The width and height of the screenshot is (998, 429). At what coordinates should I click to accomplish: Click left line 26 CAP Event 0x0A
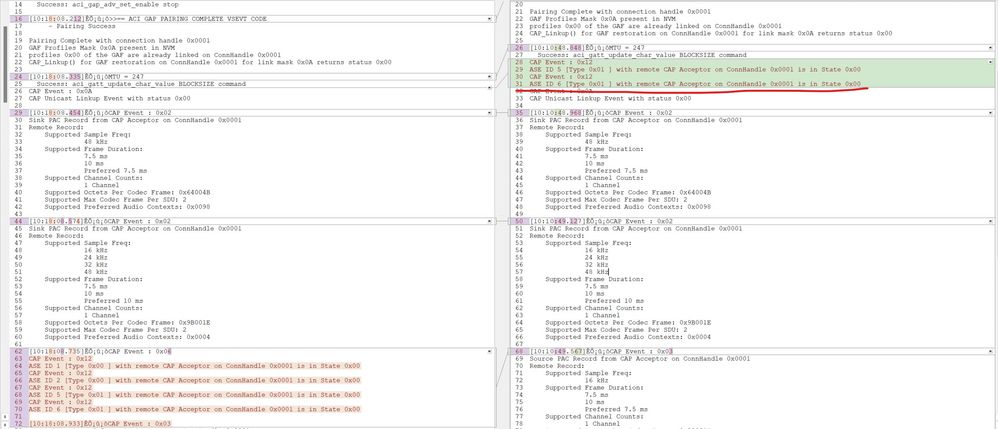pos(60,91)
